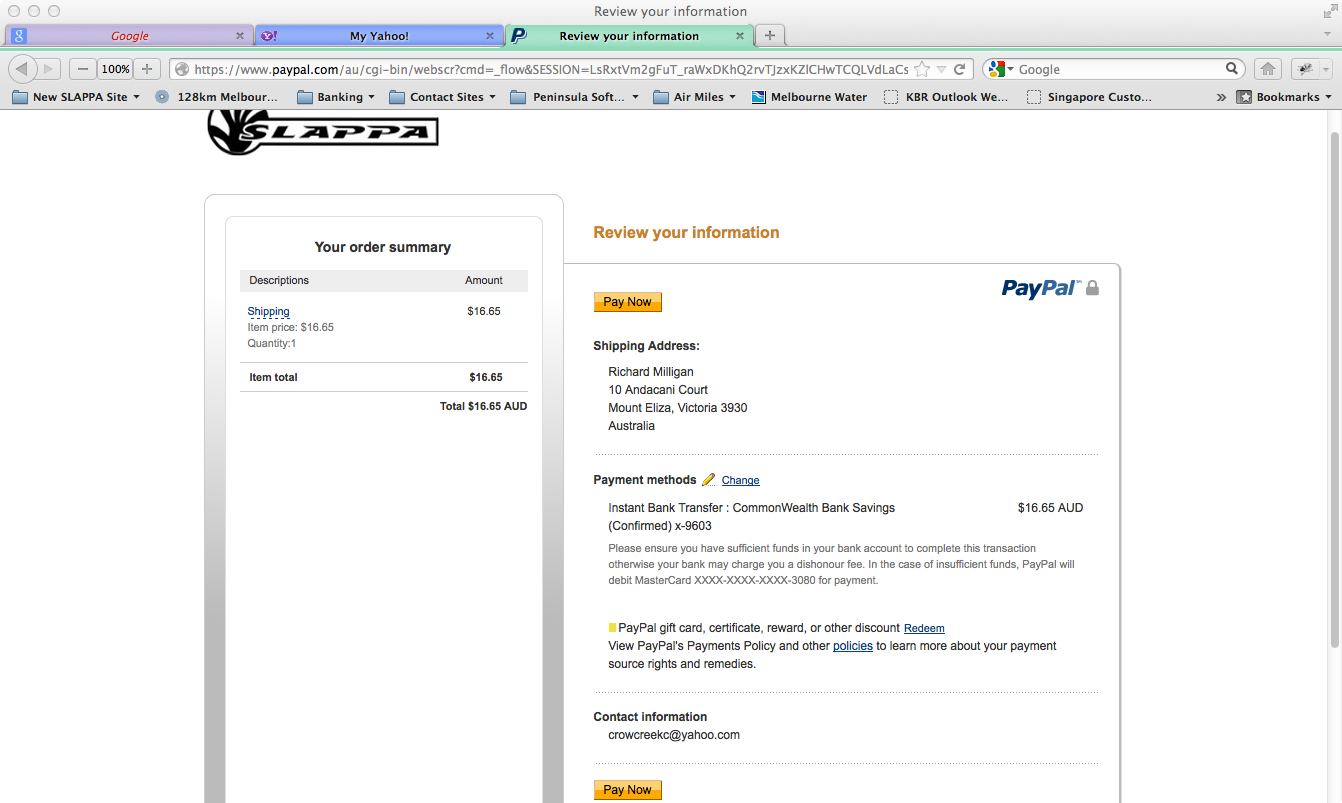Click the SLAPPA logo
Viewport: 1342px width, 803px height.
[323, 132]
